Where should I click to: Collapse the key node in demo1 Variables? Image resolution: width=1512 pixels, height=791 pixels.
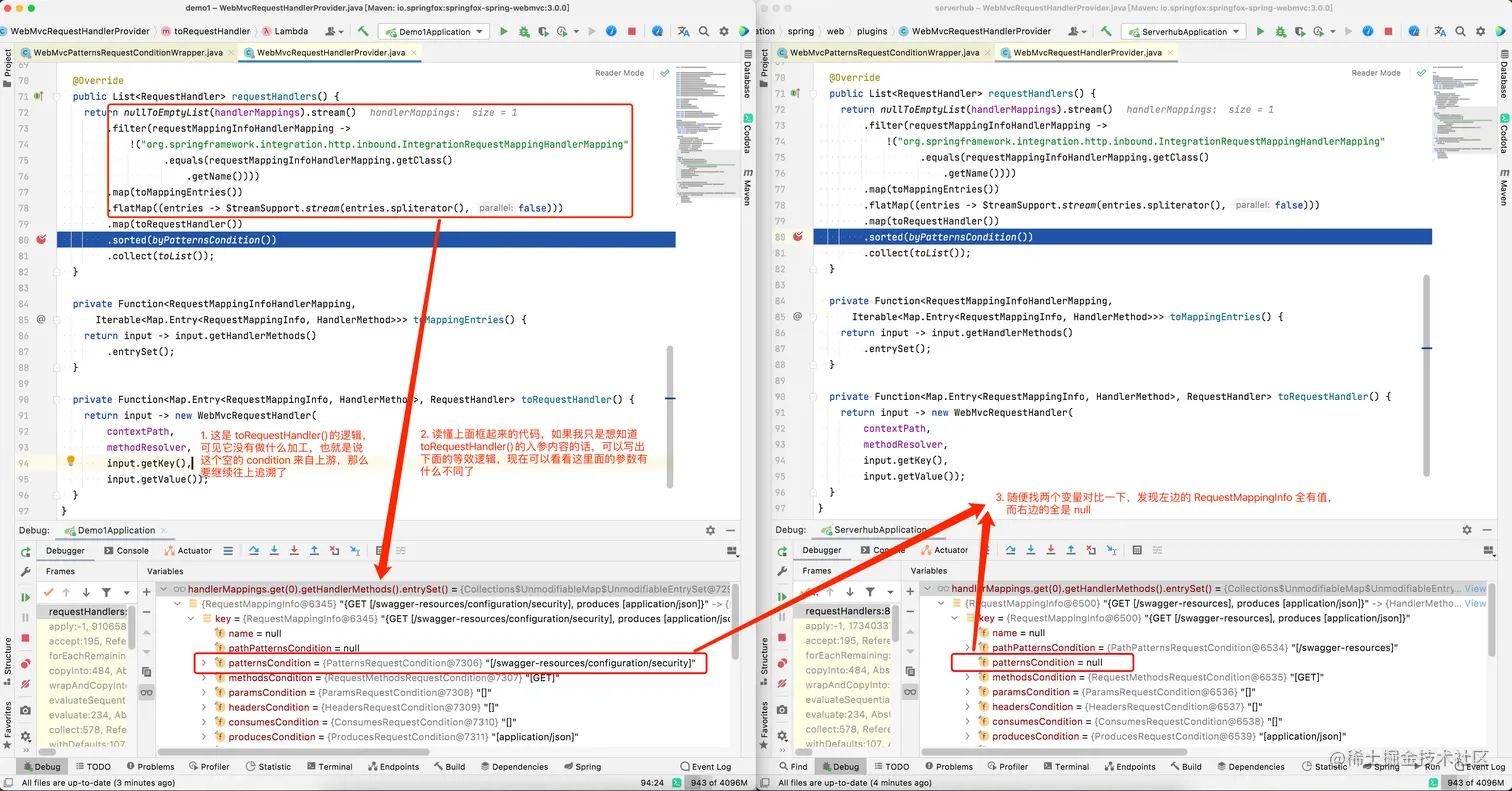(191, 619)
